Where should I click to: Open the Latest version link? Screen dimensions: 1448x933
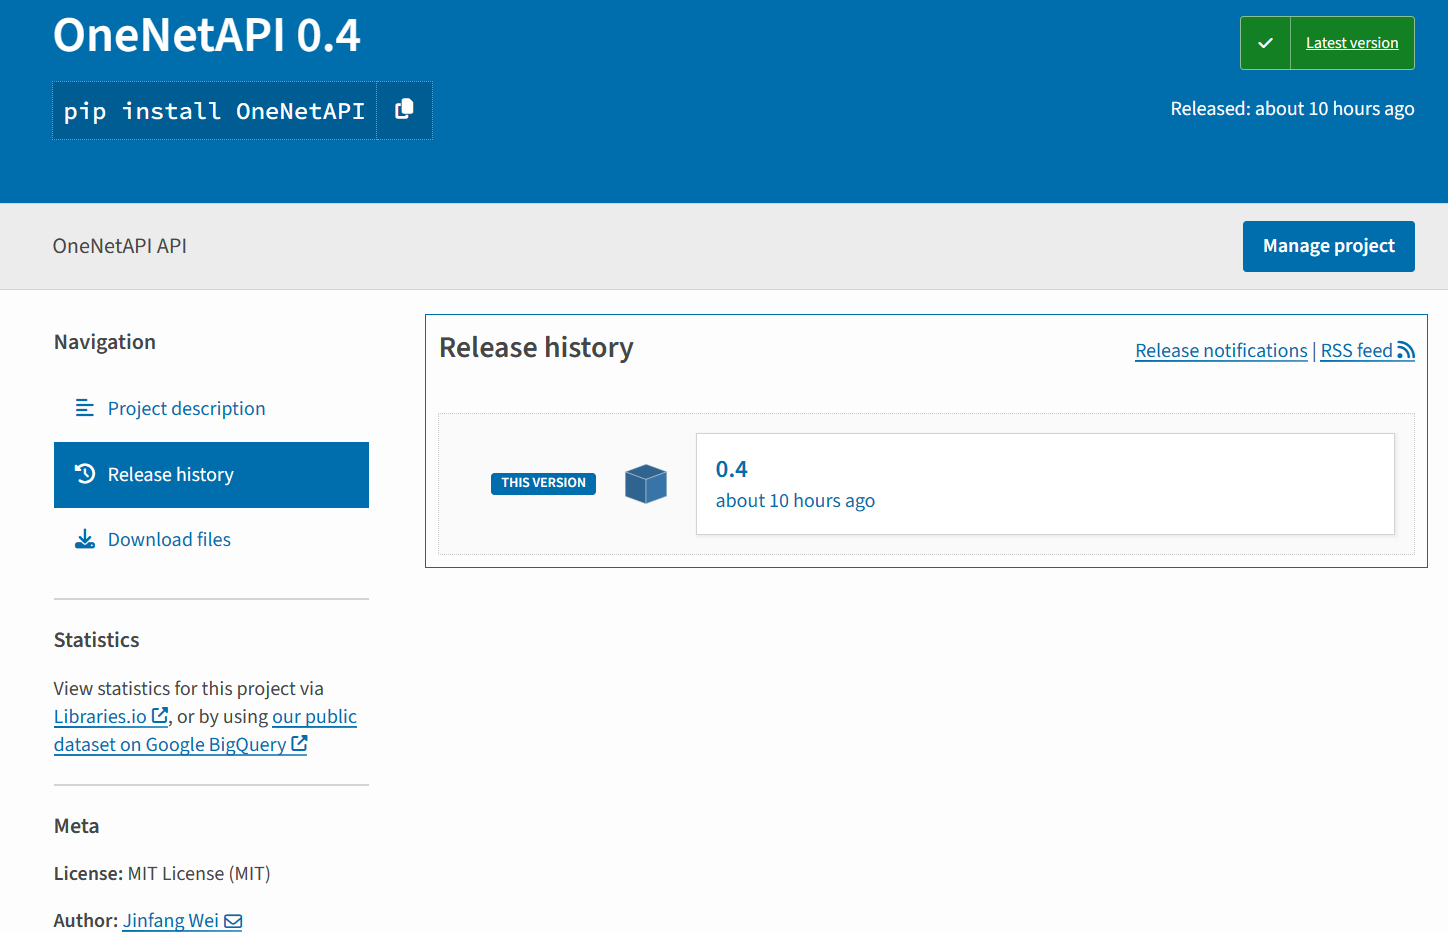pos(1352,43)
